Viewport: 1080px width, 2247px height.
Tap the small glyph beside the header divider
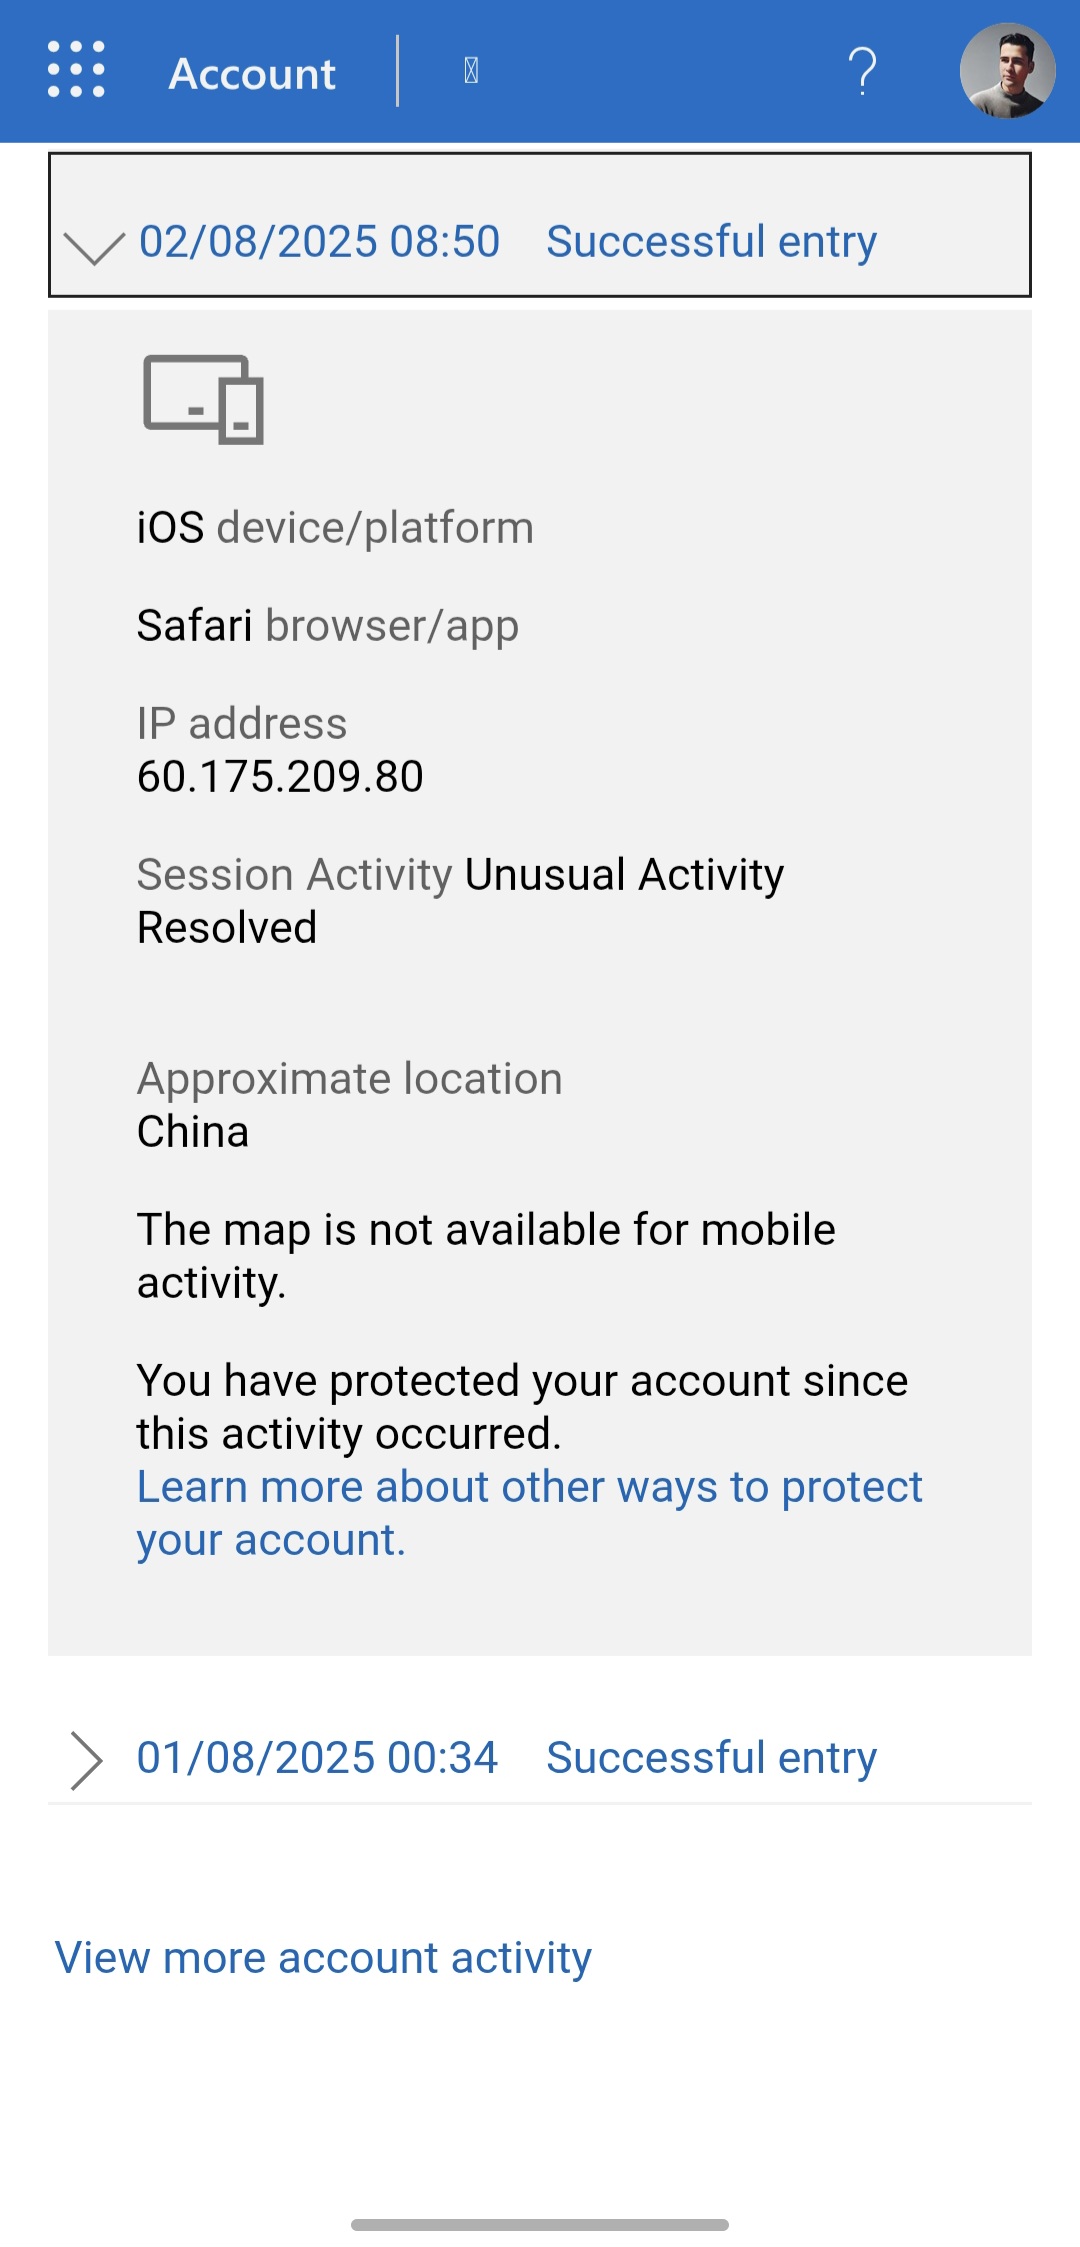(x=471, y=71)
